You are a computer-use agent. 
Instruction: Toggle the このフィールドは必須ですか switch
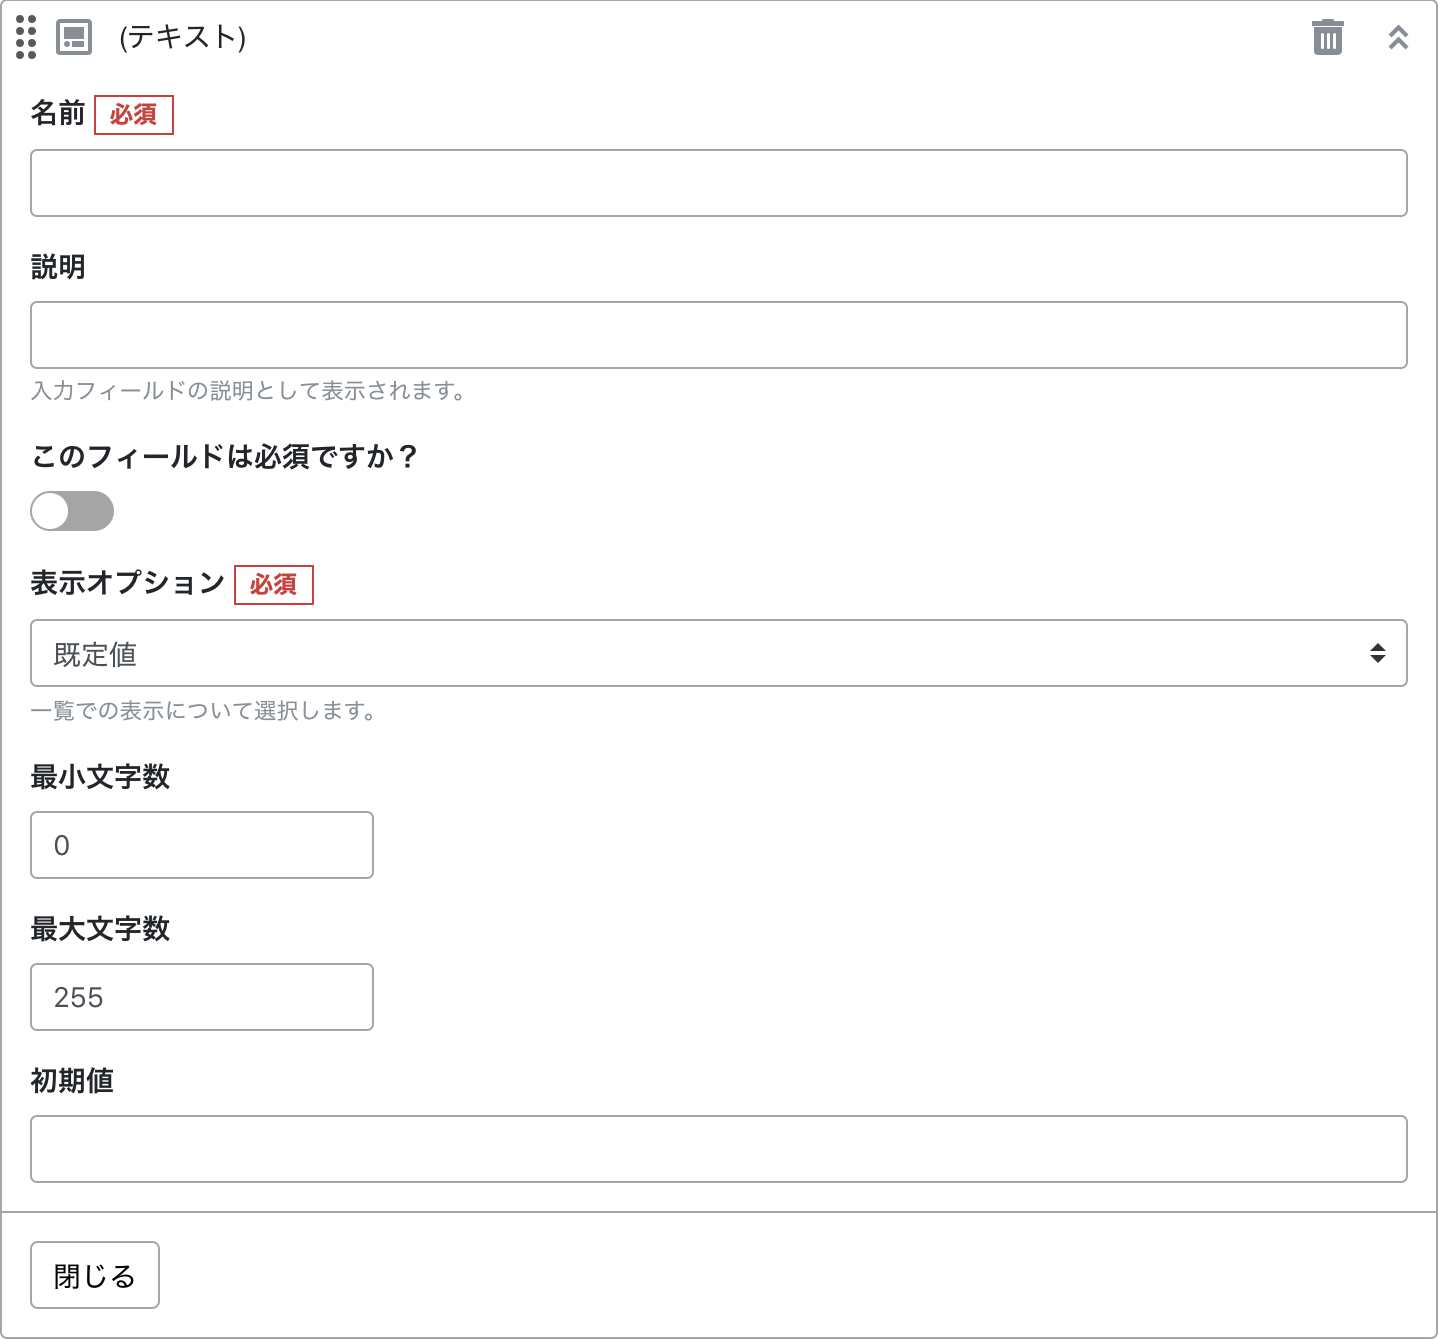pos(72,511)
